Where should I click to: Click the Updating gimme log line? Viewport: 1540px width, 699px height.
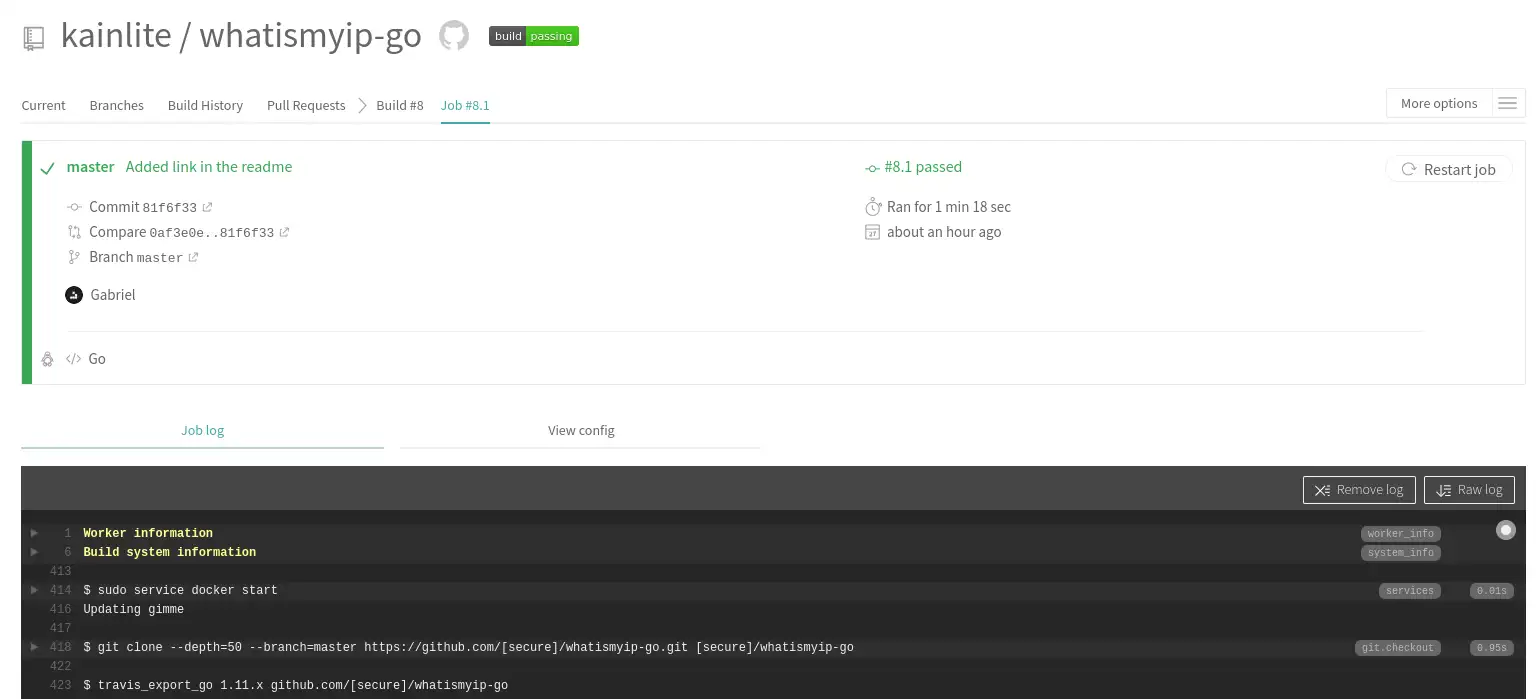(134, 609)
